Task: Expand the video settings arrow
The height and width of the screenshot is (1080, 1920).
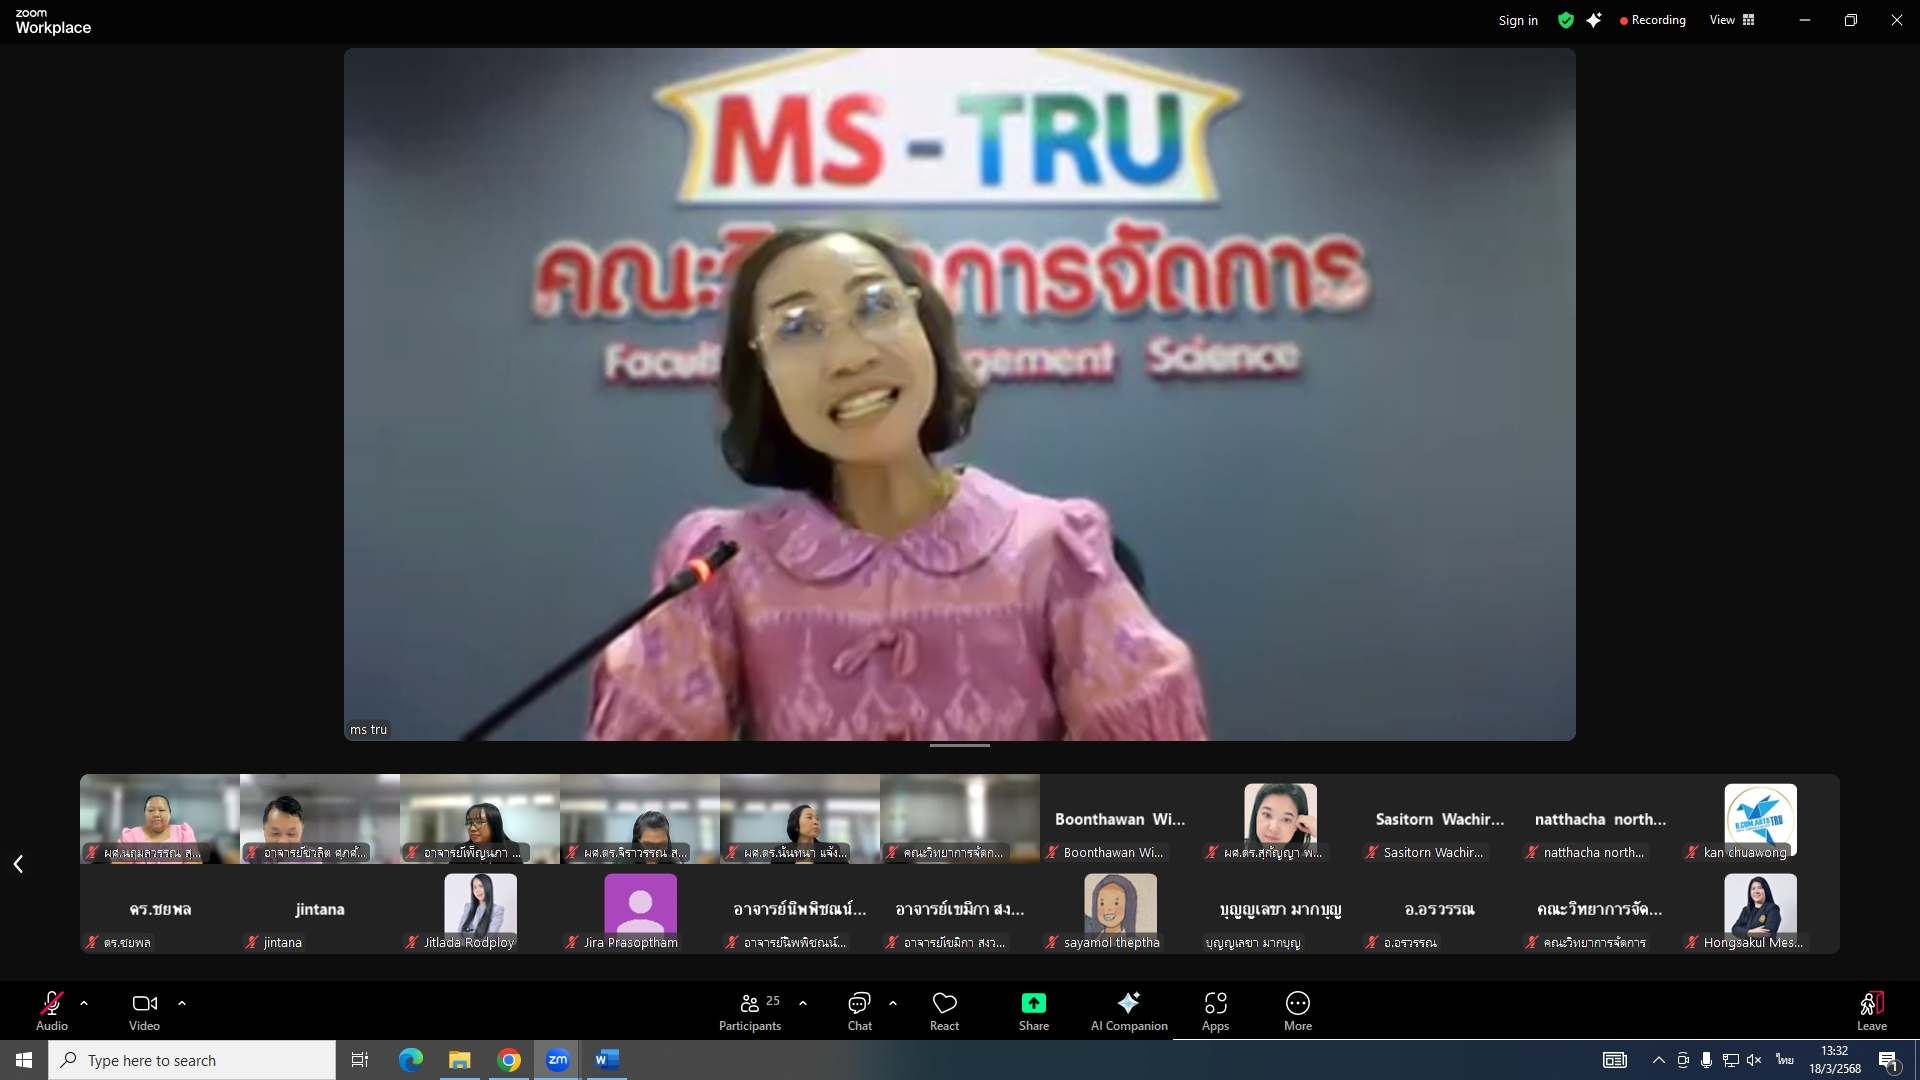Action: (182, 1002)
